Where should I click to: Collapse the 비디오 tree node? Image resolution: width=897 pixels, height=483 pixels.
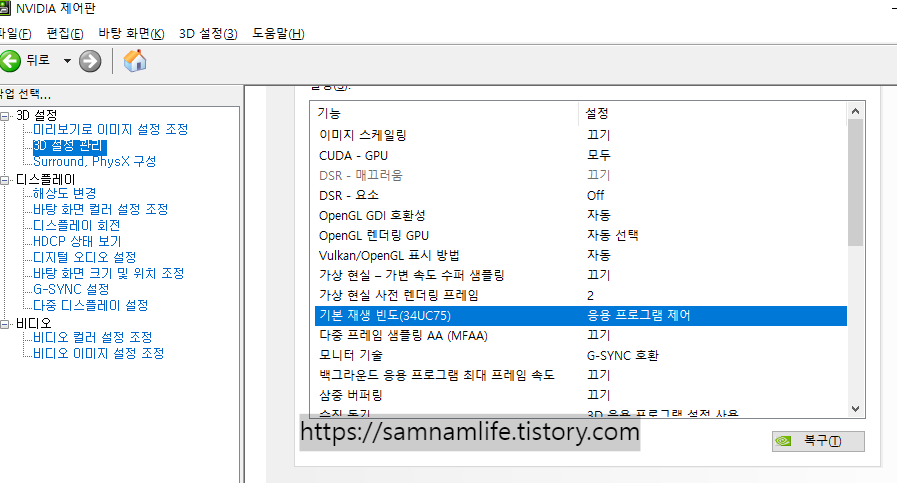pyautogui.click(x=5, y=324)
